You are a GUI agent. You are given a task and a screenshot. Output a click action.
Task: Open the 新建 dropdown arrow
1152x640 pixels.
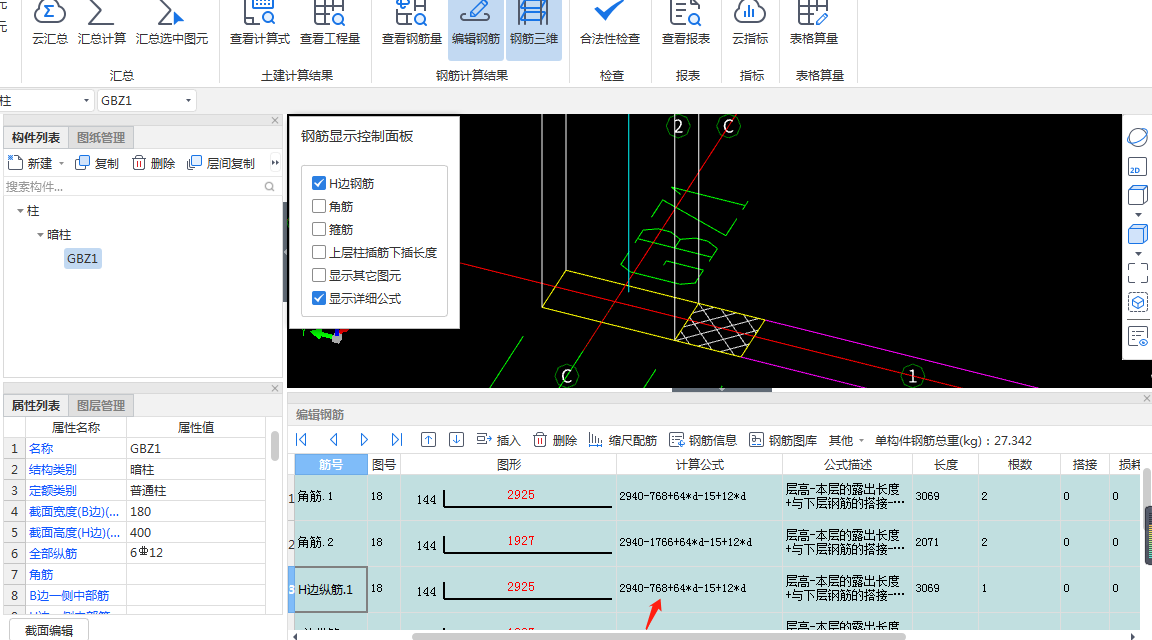(x=62, y=163)
